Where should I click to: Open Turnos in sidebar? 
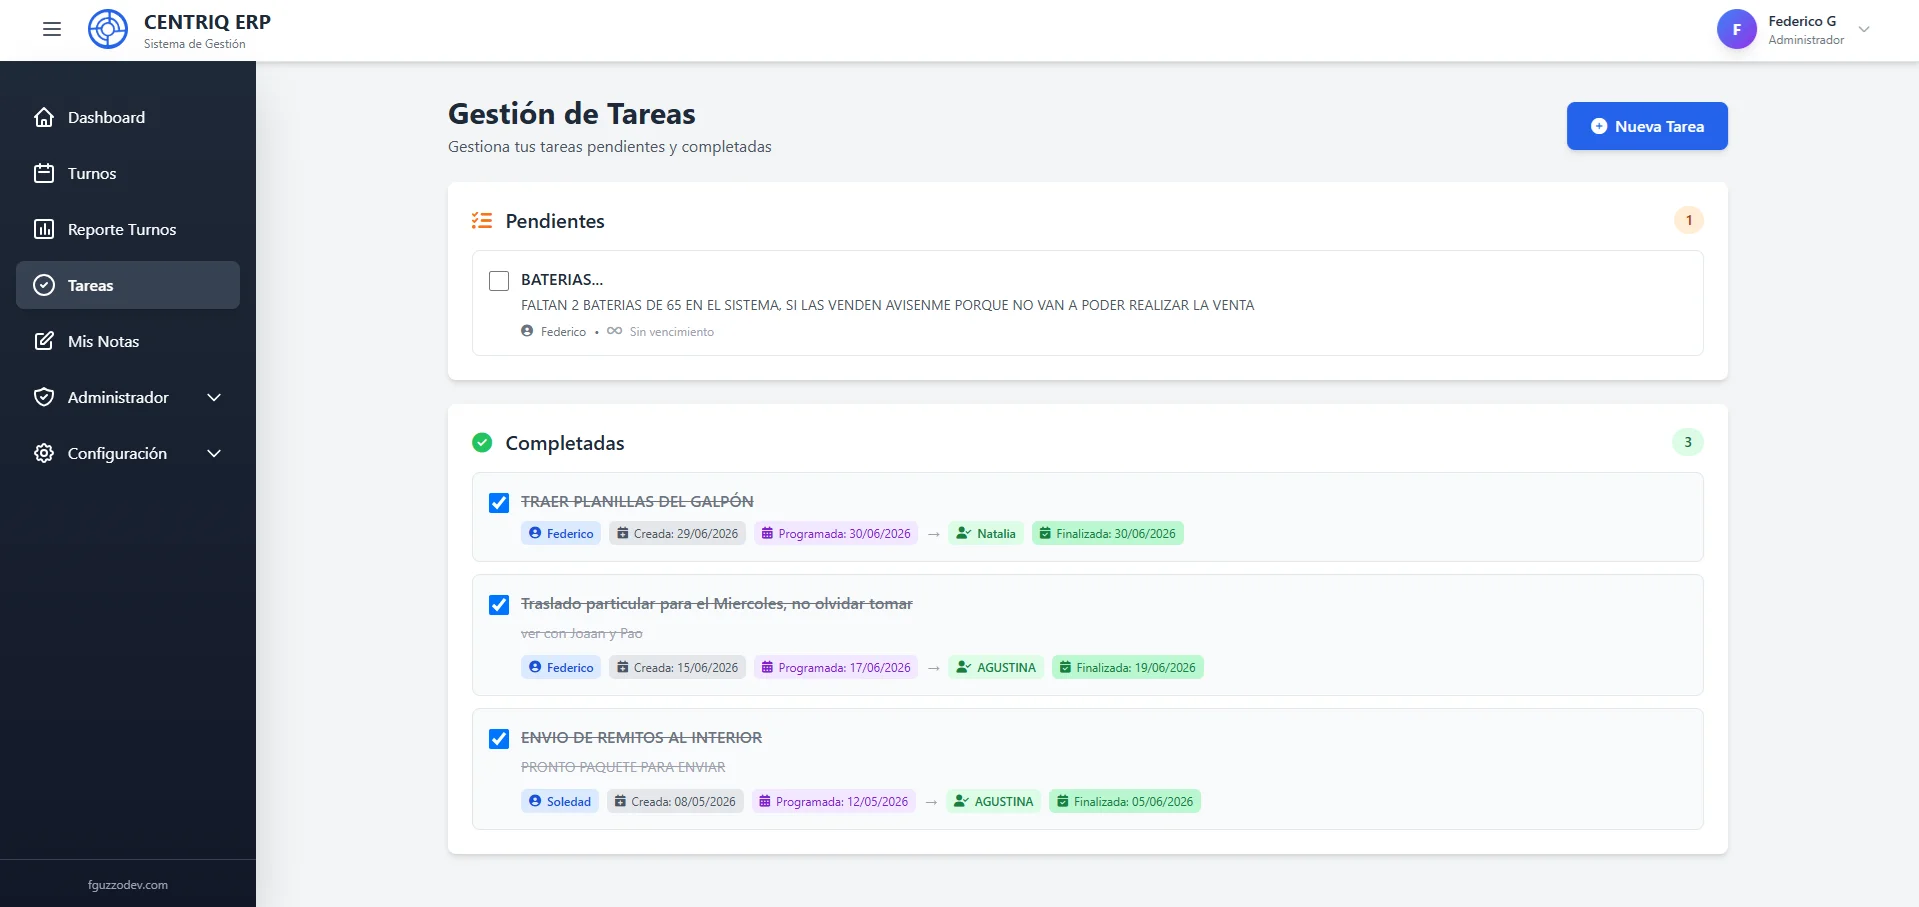pos(128,173)
